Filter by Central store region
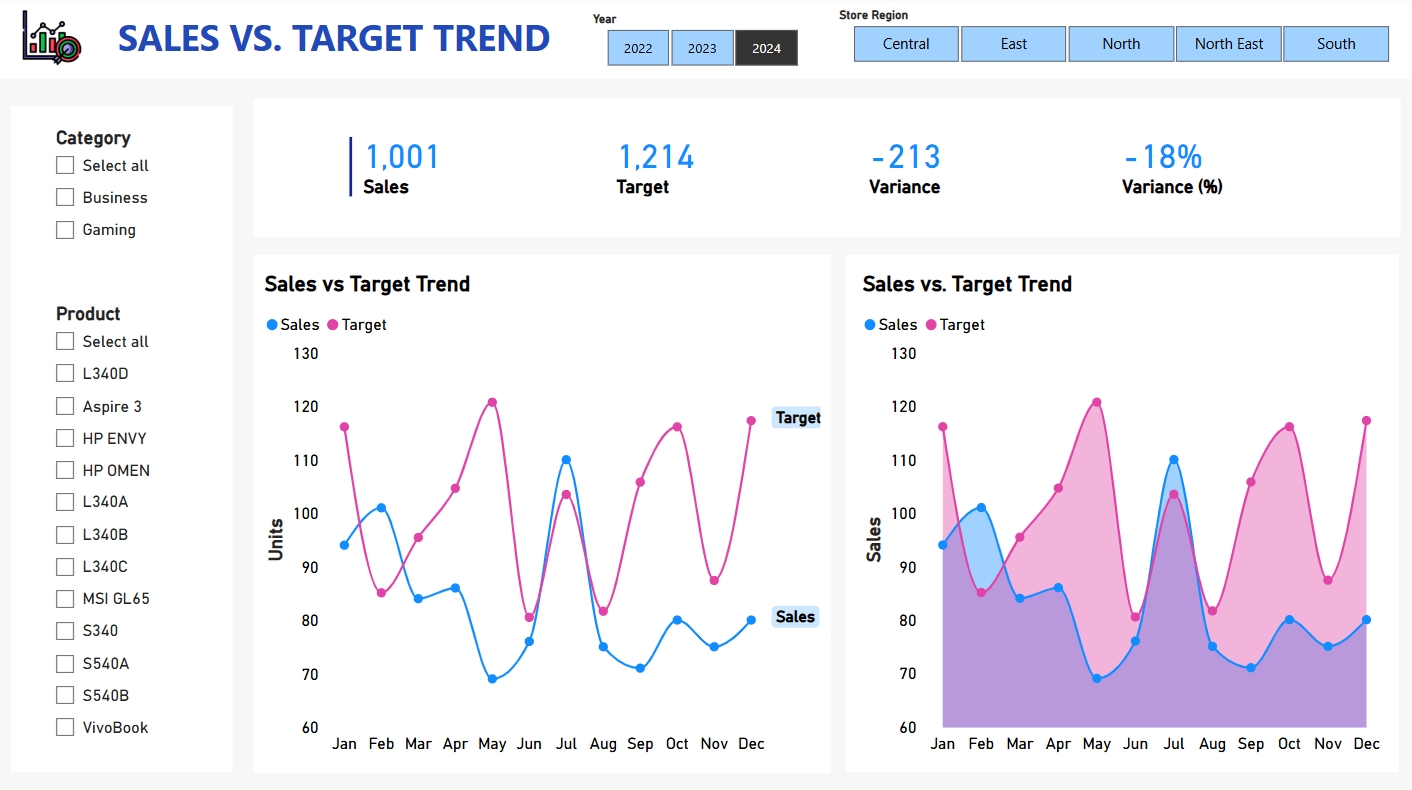This screenshot has width=1412, height=790. [906, 44]
